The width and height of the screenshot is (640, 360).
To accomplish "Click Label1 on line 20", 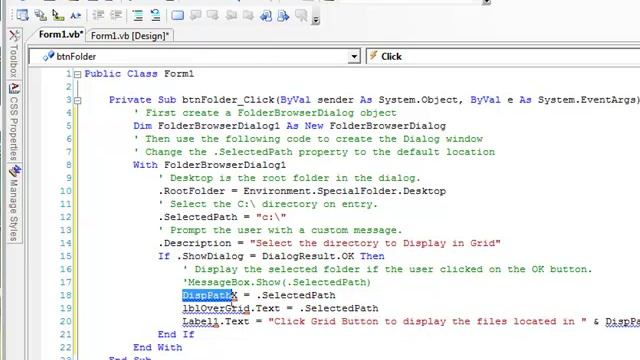I will click(x=200, y=321).
